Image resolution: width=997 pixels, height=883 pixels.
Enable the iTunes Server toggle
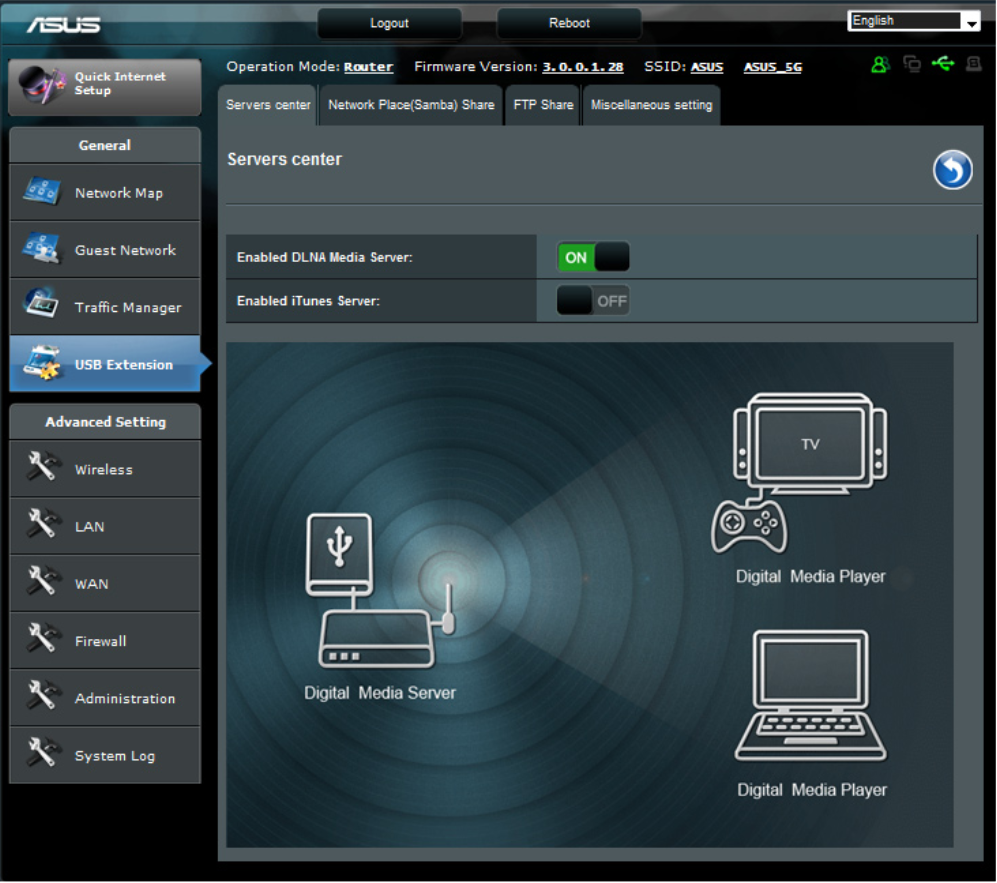coord(593,301)
